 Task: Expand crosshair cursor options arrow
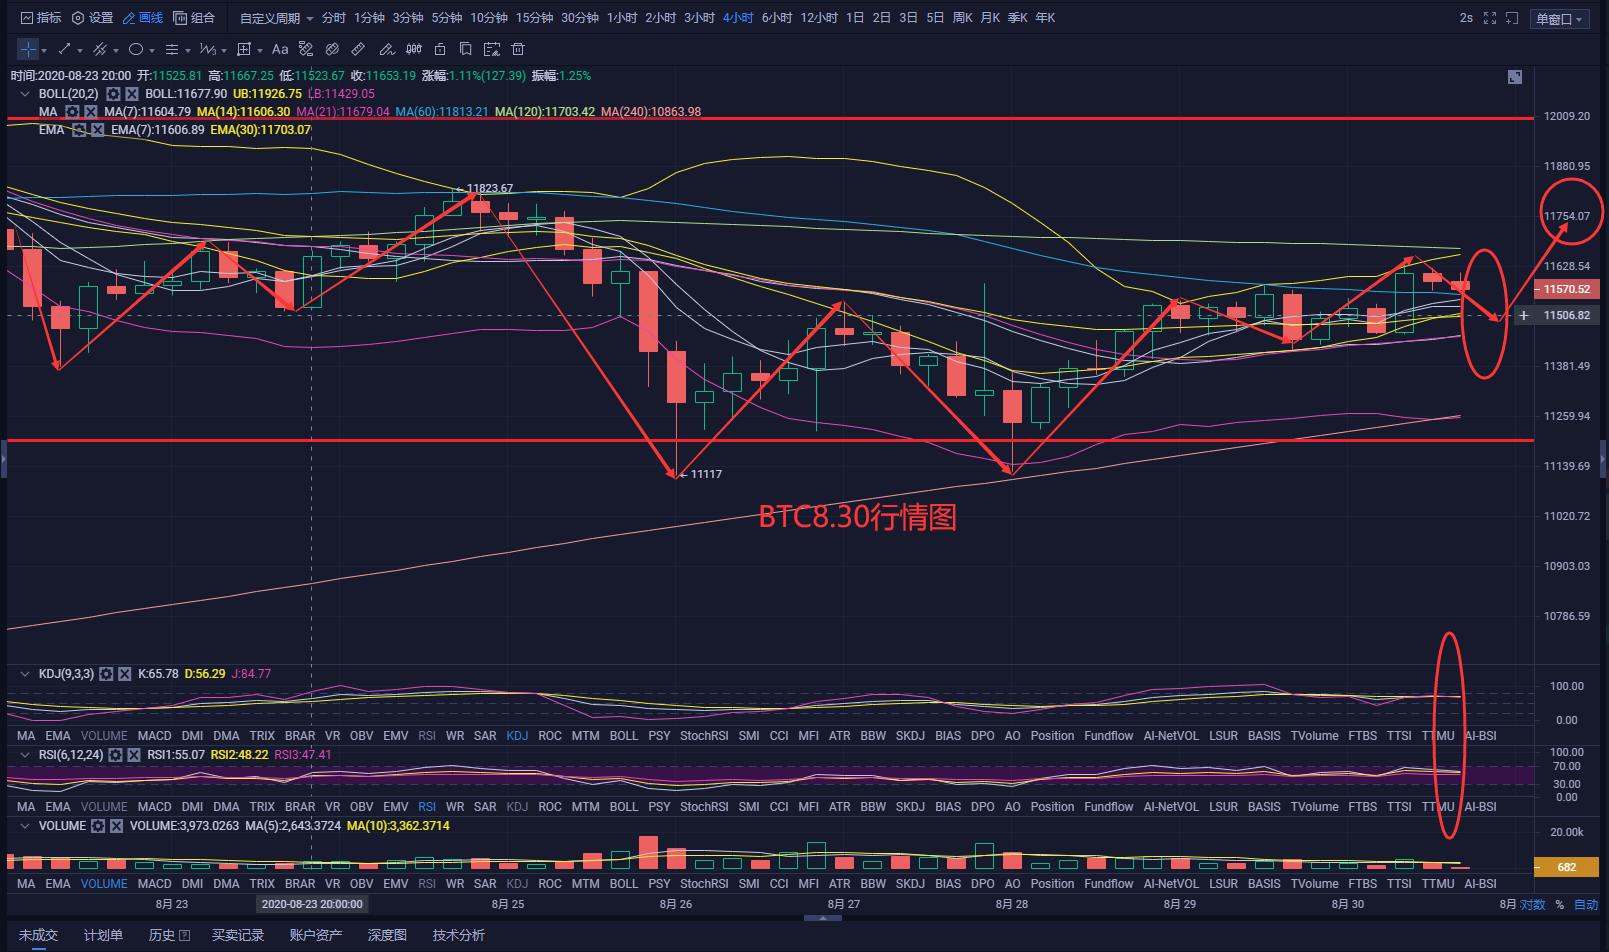43,50
